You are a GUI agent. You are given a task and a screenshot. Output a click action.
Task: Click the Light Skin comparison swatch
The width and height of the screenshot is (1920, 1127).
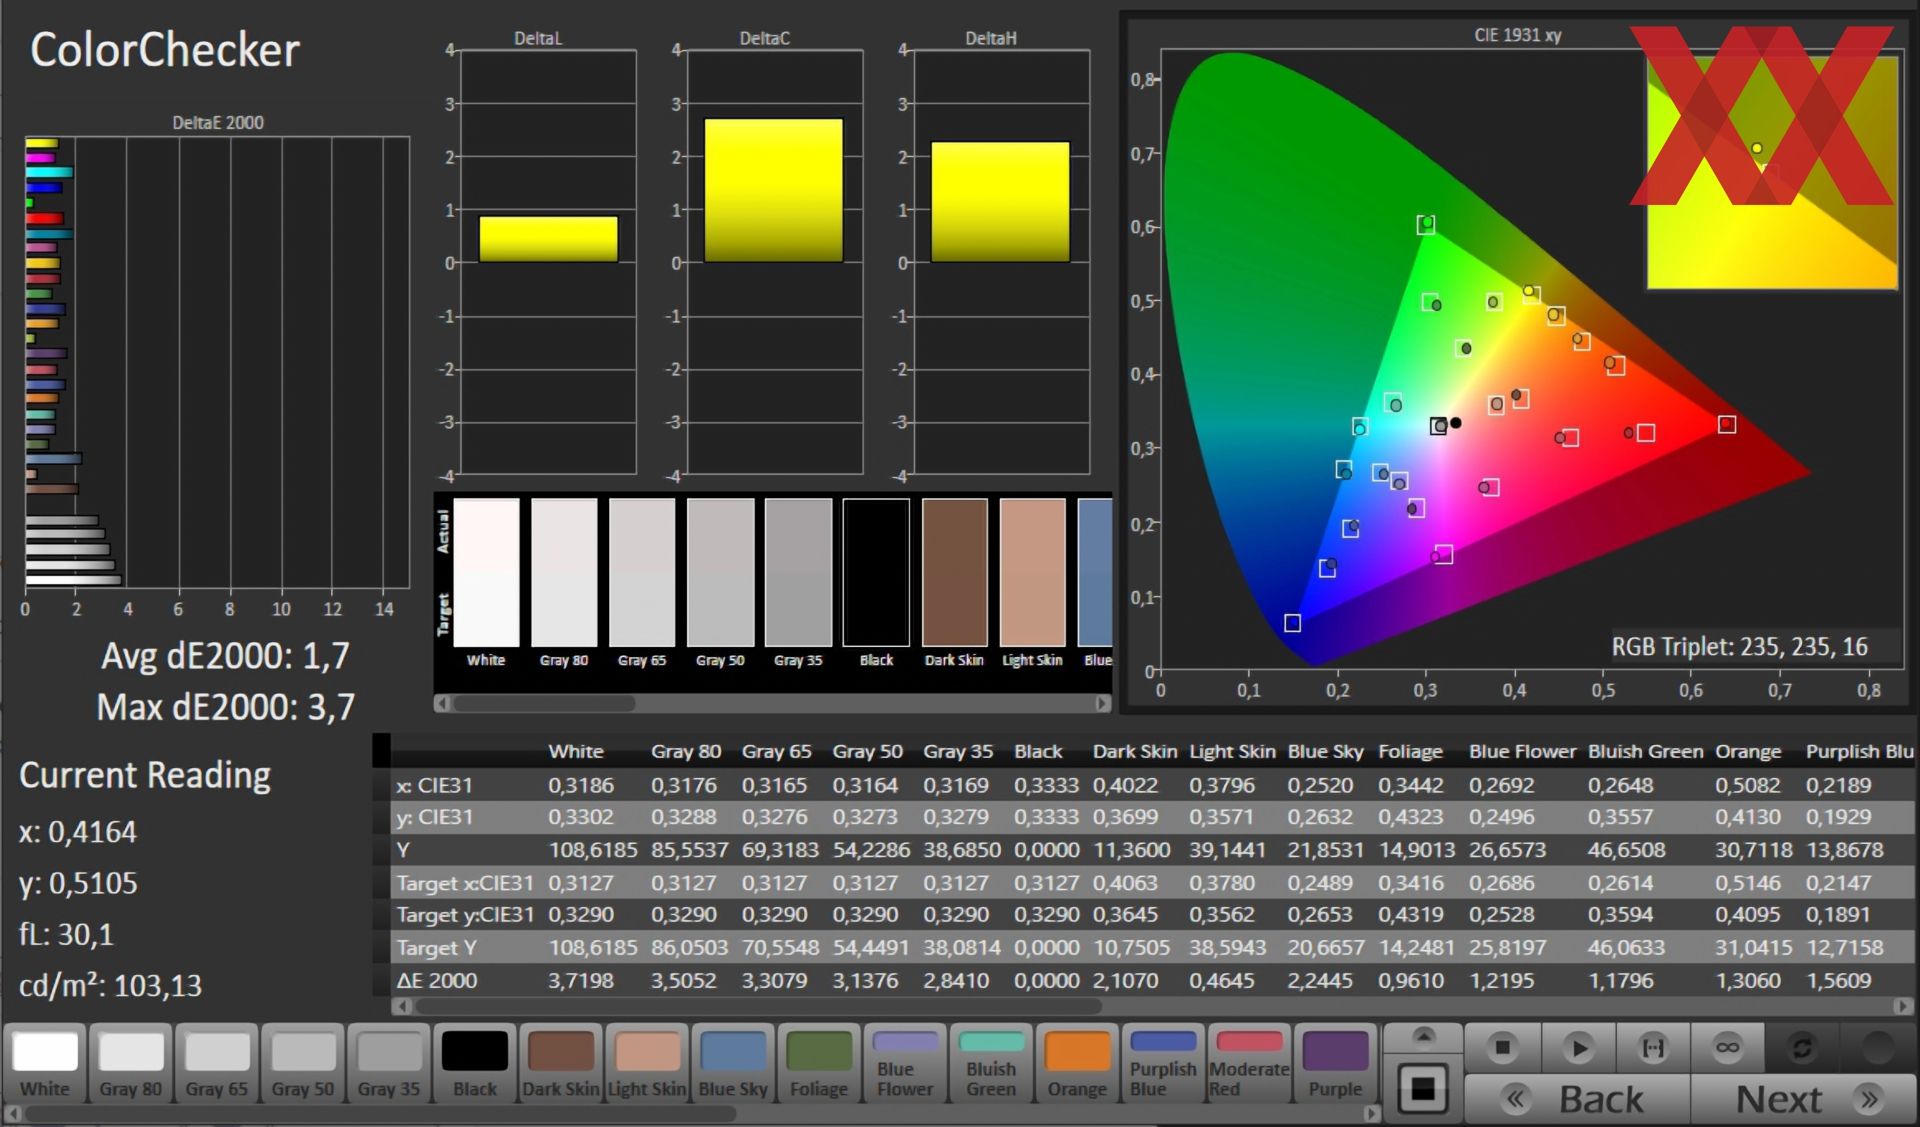click(x=1032, y=572)
